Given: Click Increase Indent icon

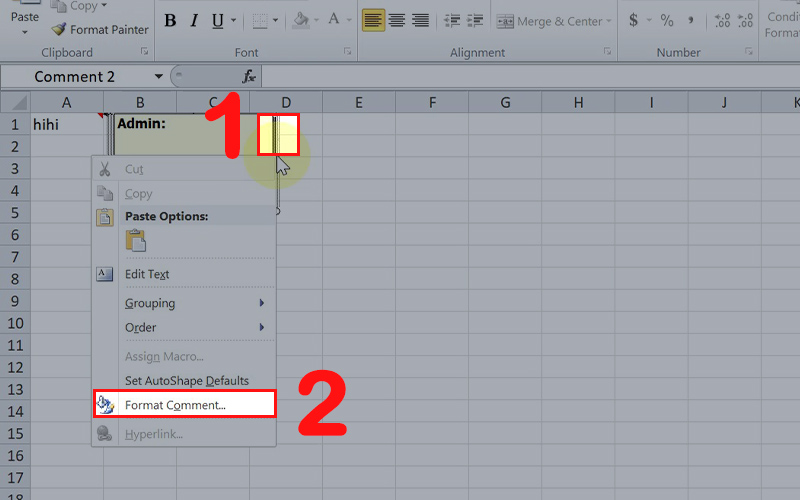Looking at the screenshot, I should (x=475, y=20).
